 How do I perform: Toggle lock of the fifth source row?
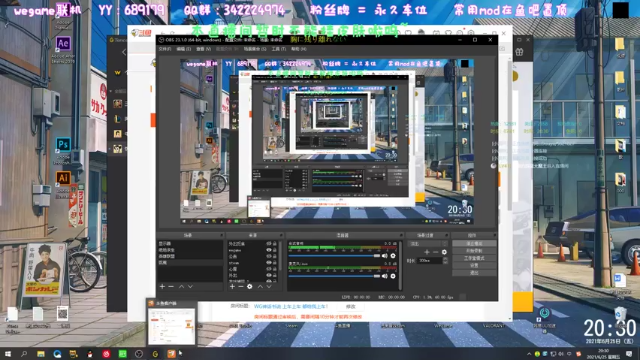click(275, 269)
